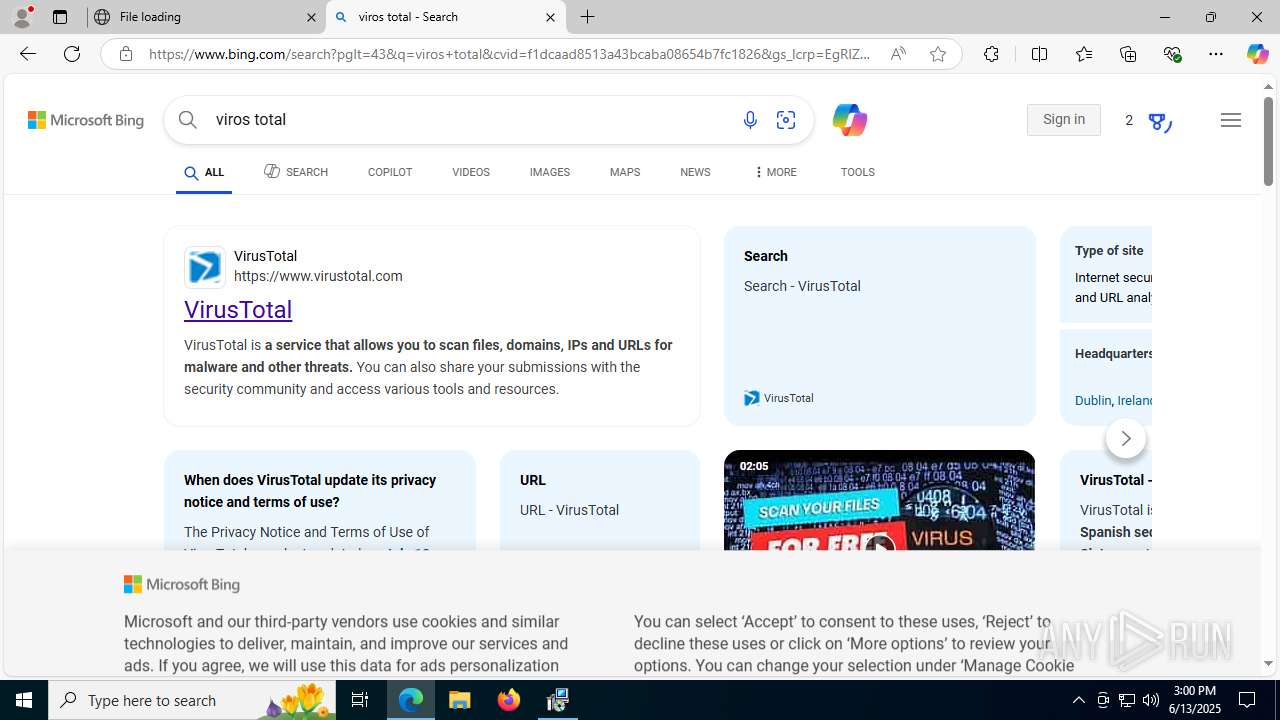Image resolution: width=1280 pixels, height=720 pixels.
Task: Open the volume control in tray
Action: (x=1151, y=700)
